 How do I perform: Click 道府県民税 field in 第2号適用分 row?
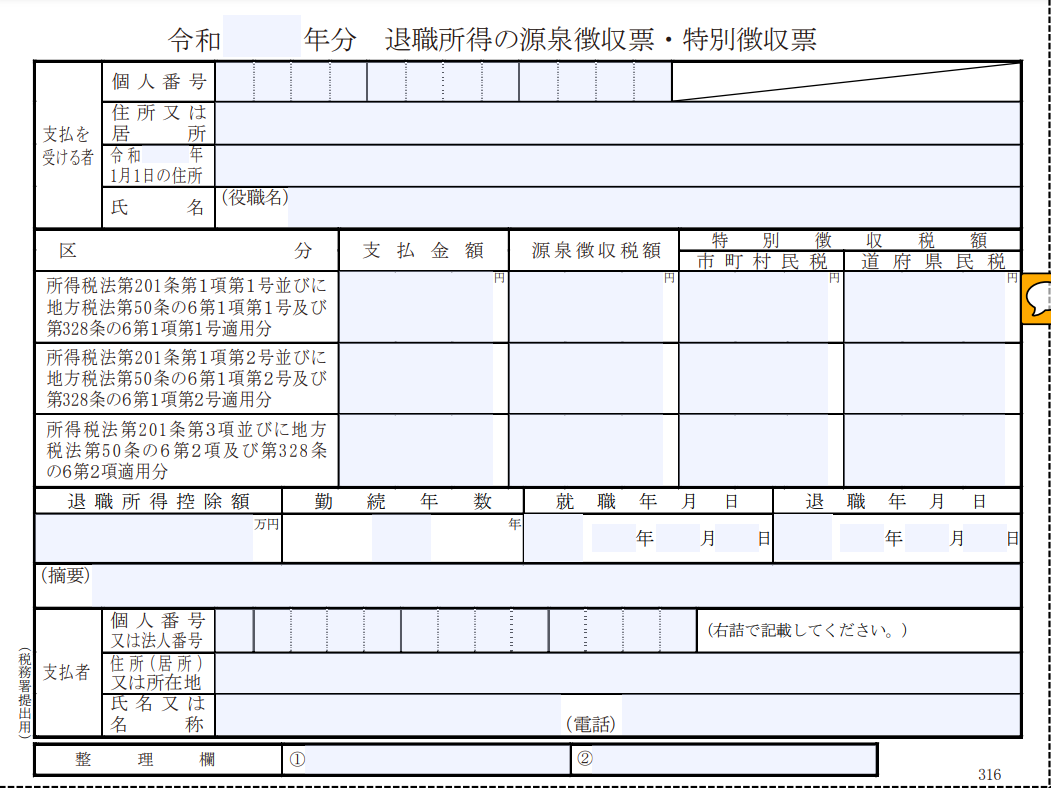(x=925, y=378)
